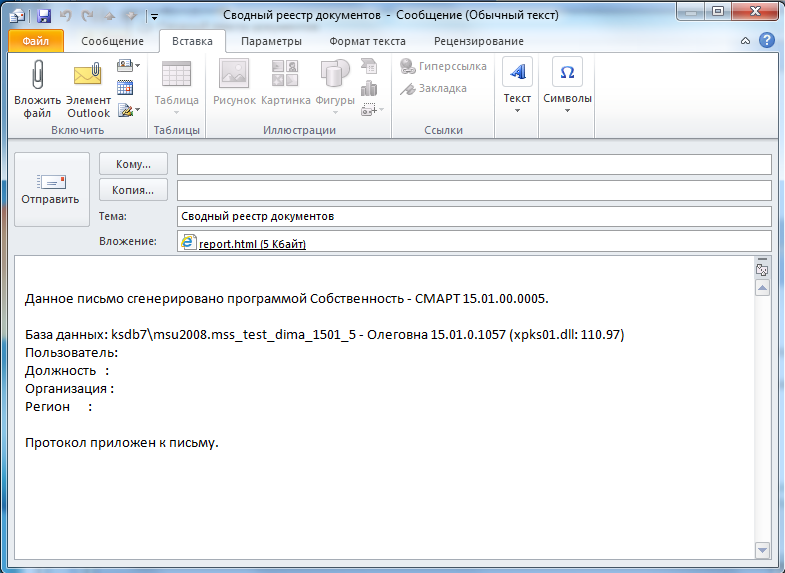Click the Таблица table icon
Image resolution: width=785 pixels, height=573 pixels.
[x=176, y=74]
